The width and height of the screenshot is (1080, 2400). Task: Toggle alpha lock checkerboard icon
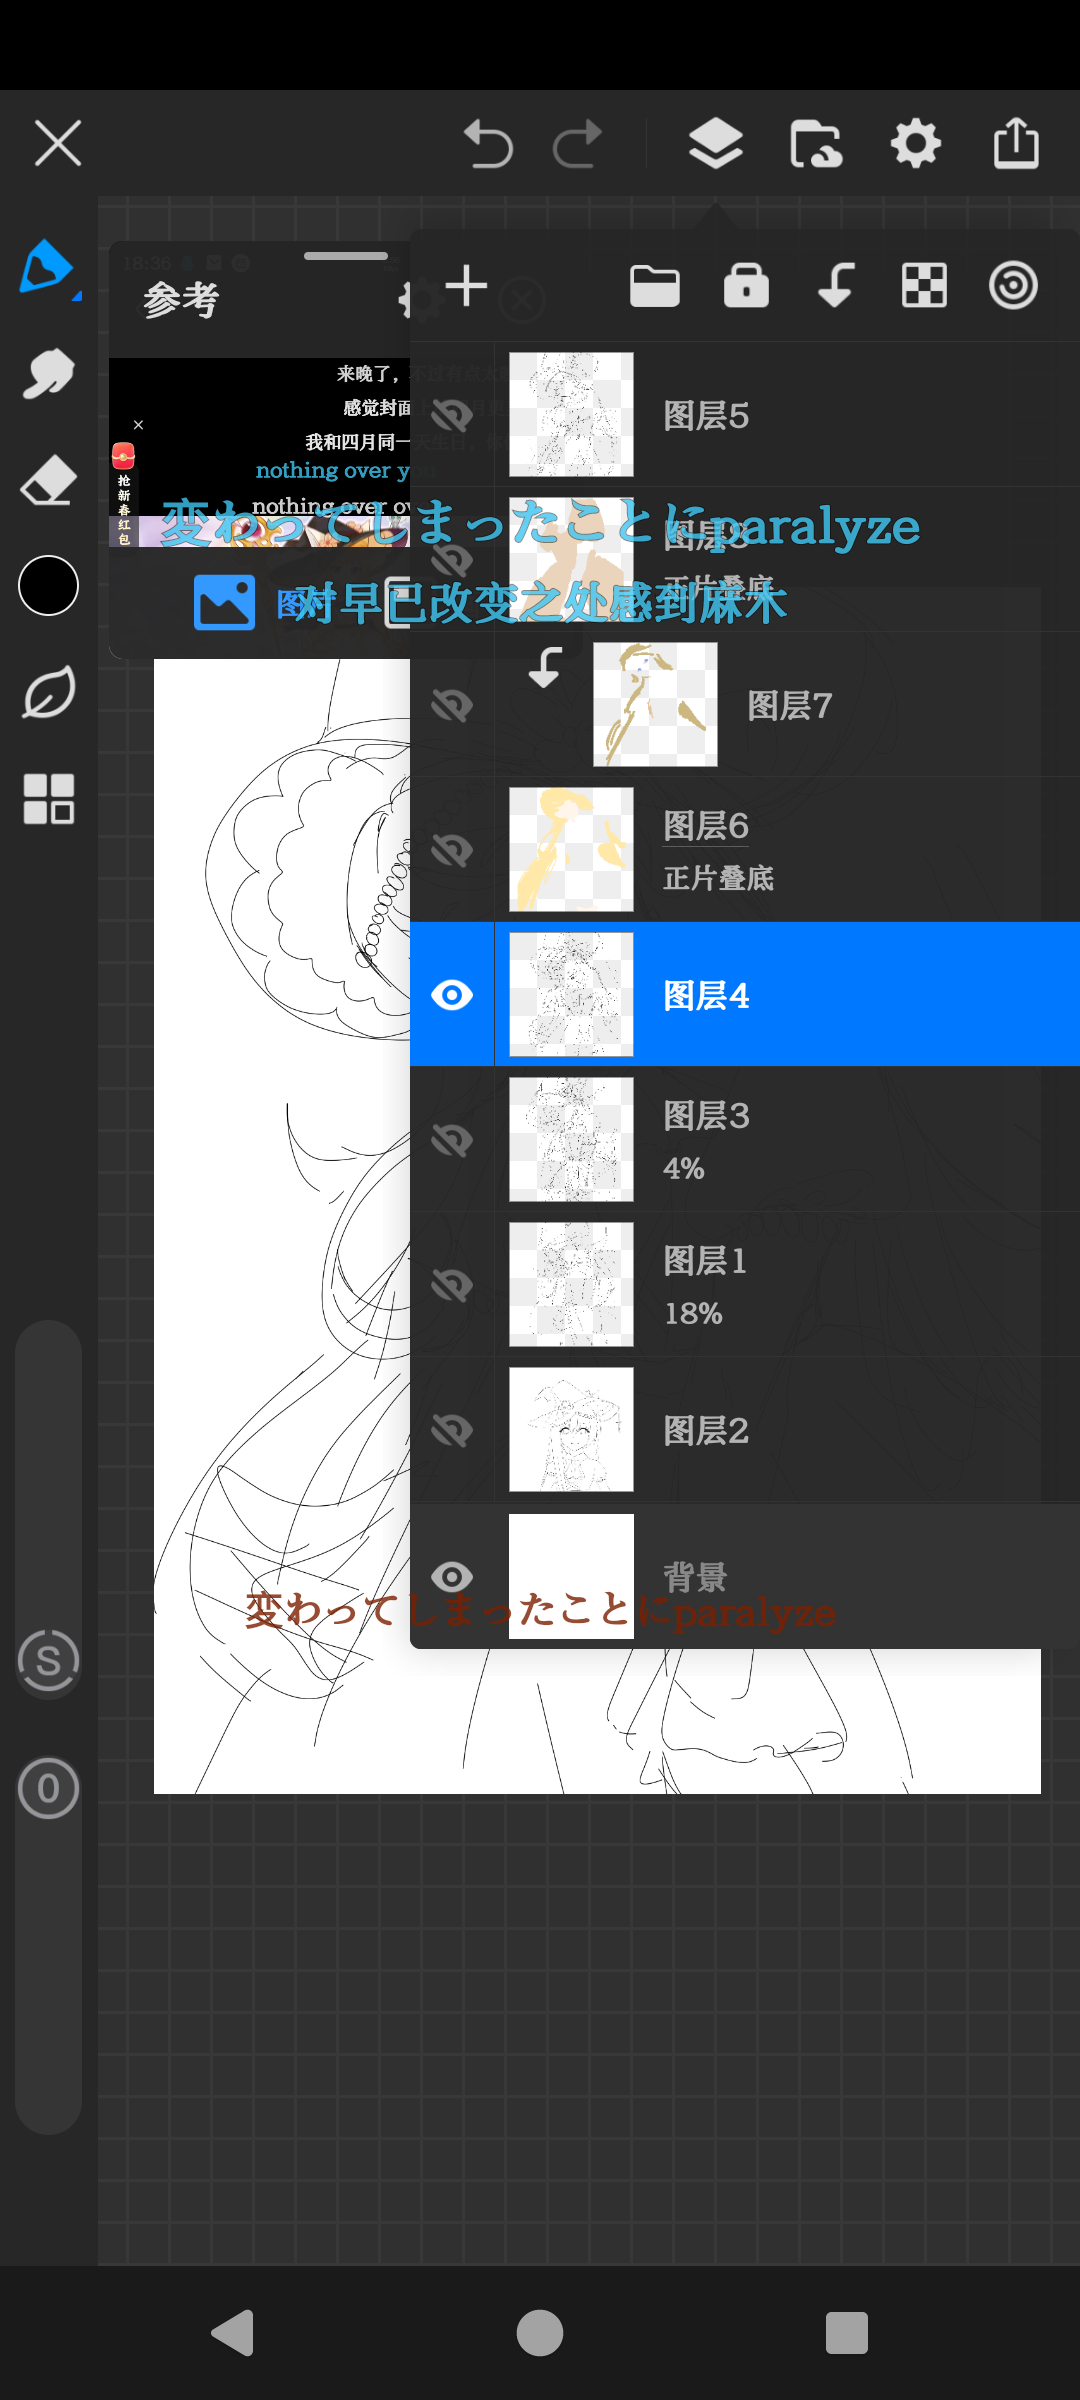coord(924,286)
